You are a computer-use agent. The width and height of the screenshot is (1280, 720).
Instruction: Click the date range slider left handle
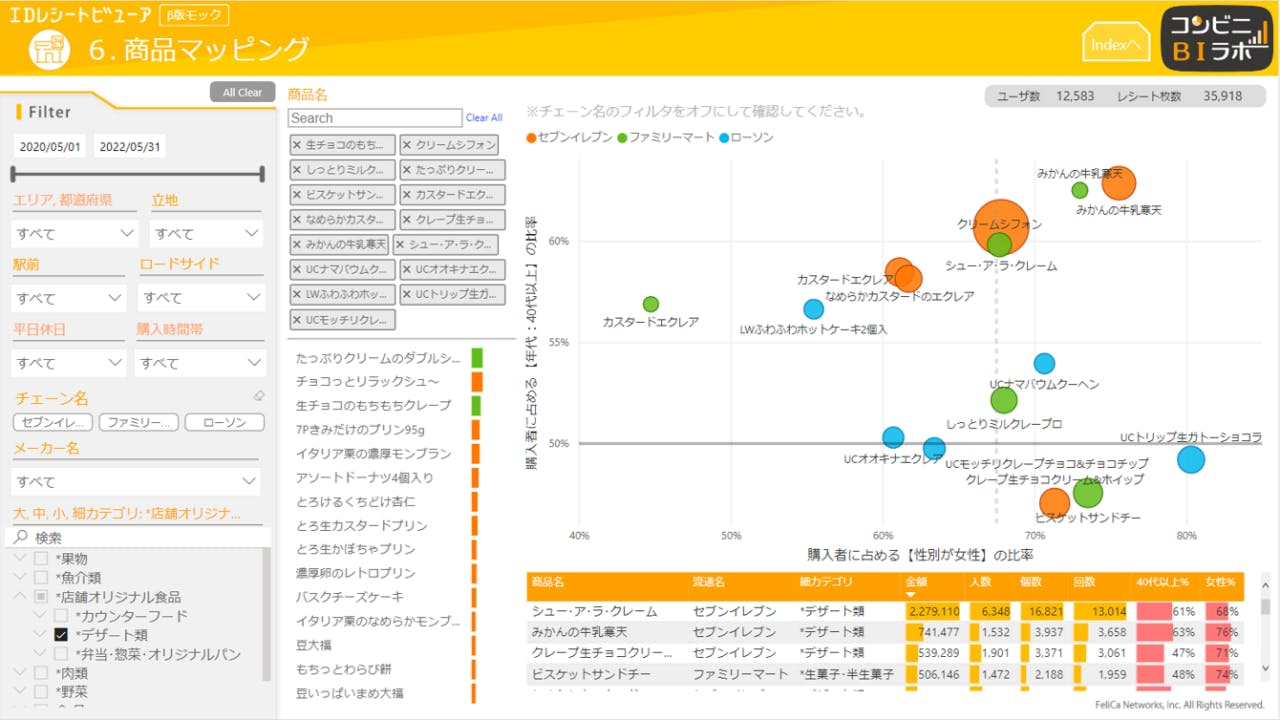(x=13, y=174)
